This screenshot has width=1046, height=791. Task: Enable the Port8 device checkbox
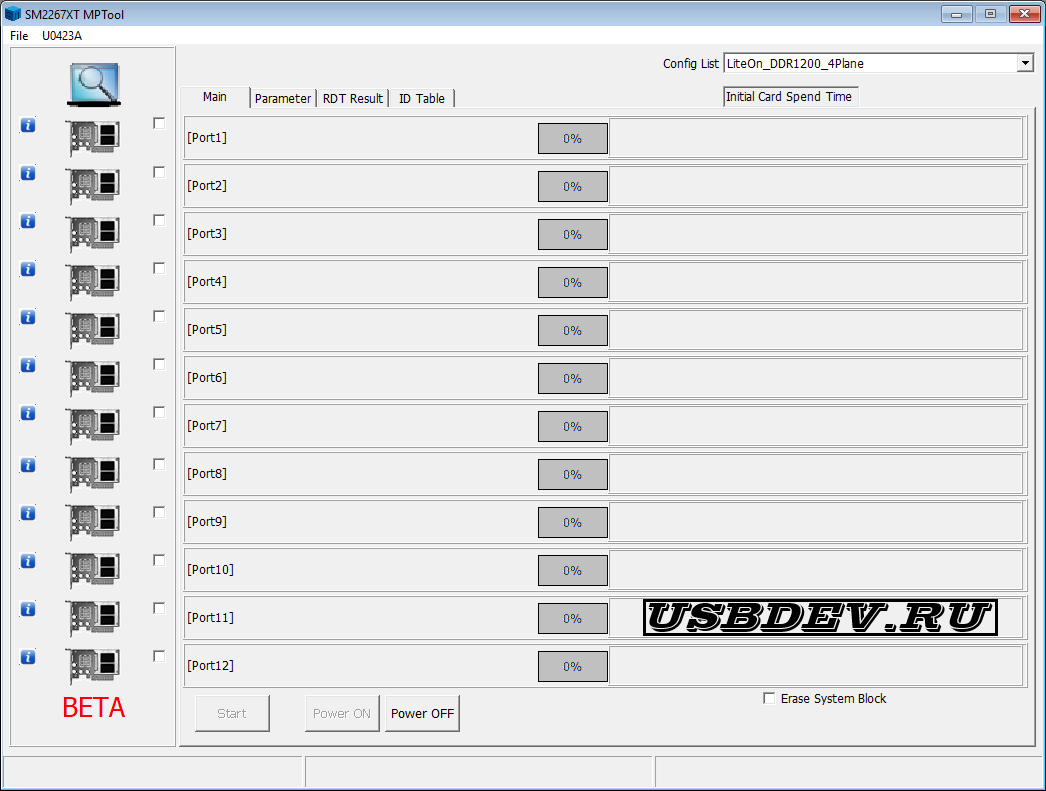(x=159, y=464)
